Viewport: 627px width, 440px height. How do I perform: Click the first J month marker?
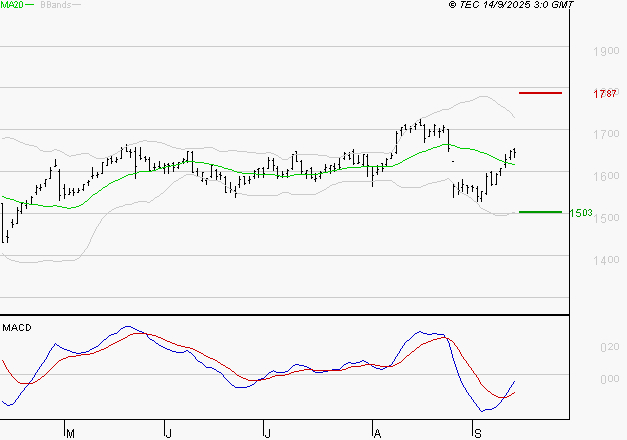click(x=167, y=433)
